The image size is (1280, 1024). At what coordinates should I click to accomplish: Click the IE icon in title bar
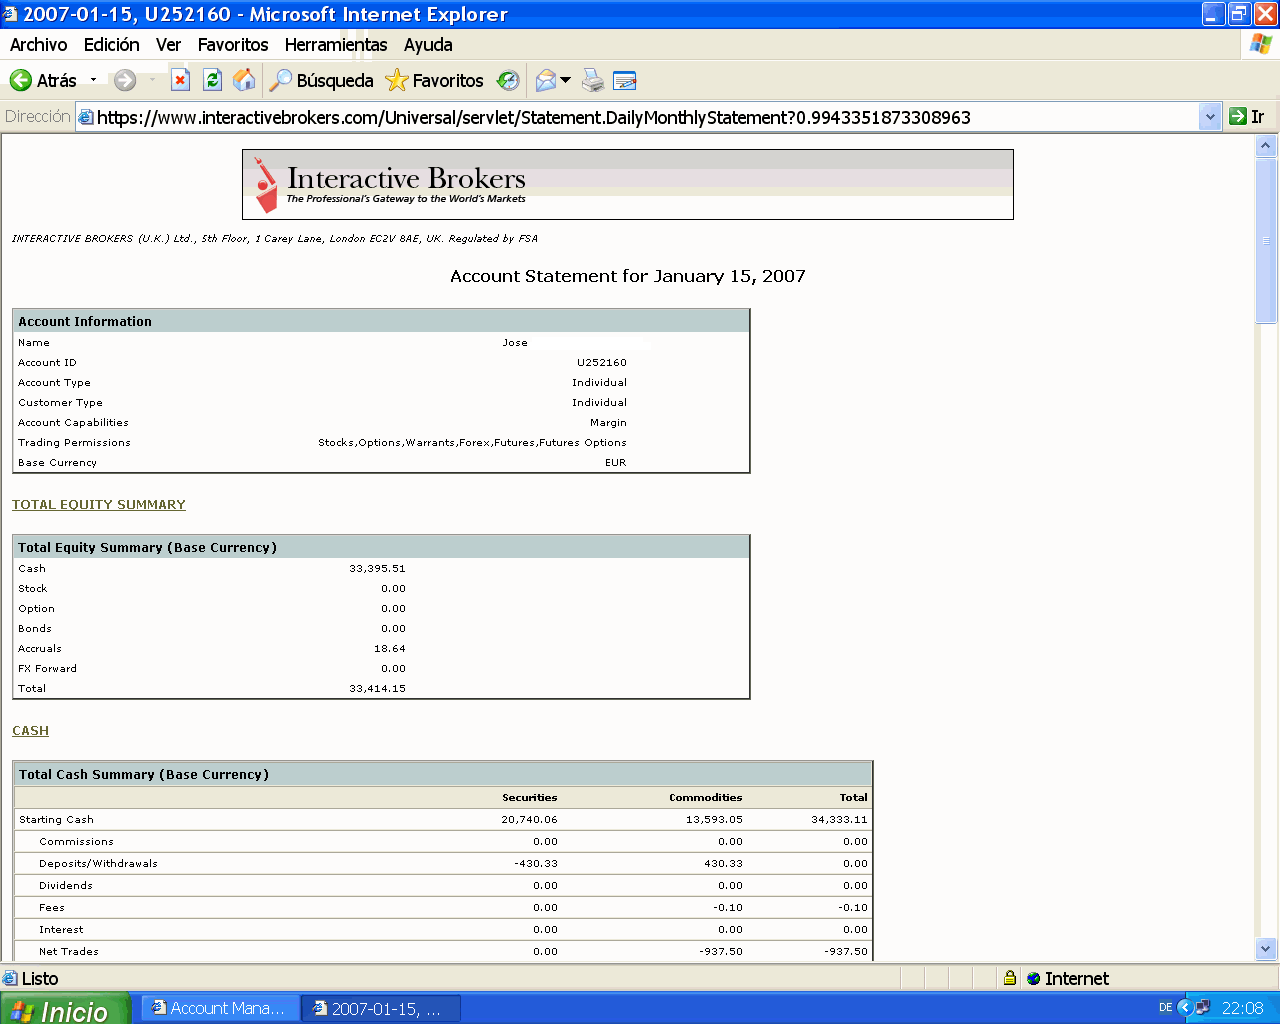(x=10, y=14)
